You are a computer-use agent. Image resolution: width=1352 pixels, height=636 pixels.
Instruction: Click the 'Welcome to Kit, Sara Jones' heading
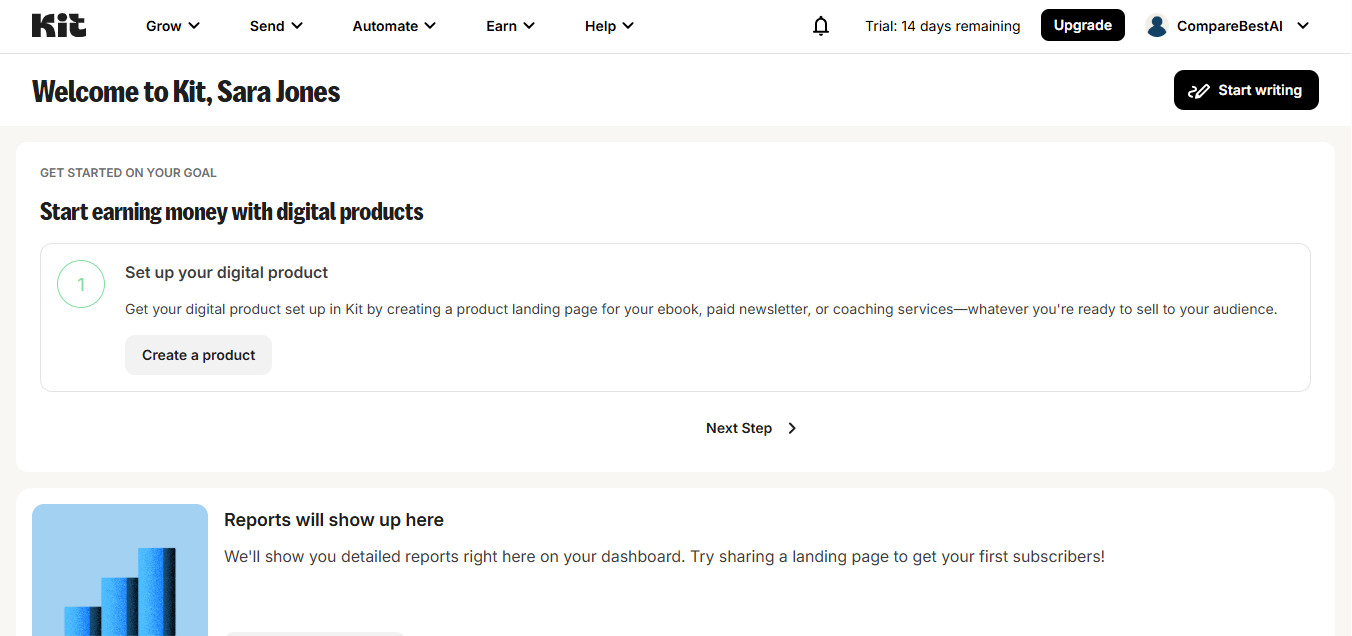(x=186, y=91)
